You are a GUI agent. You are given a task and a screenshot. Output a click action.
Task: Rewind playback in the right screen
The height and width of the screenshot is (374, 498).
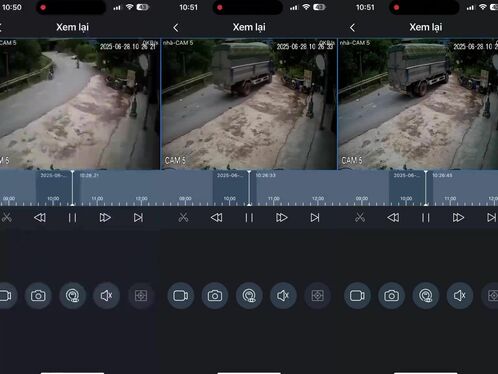(393, 218)
